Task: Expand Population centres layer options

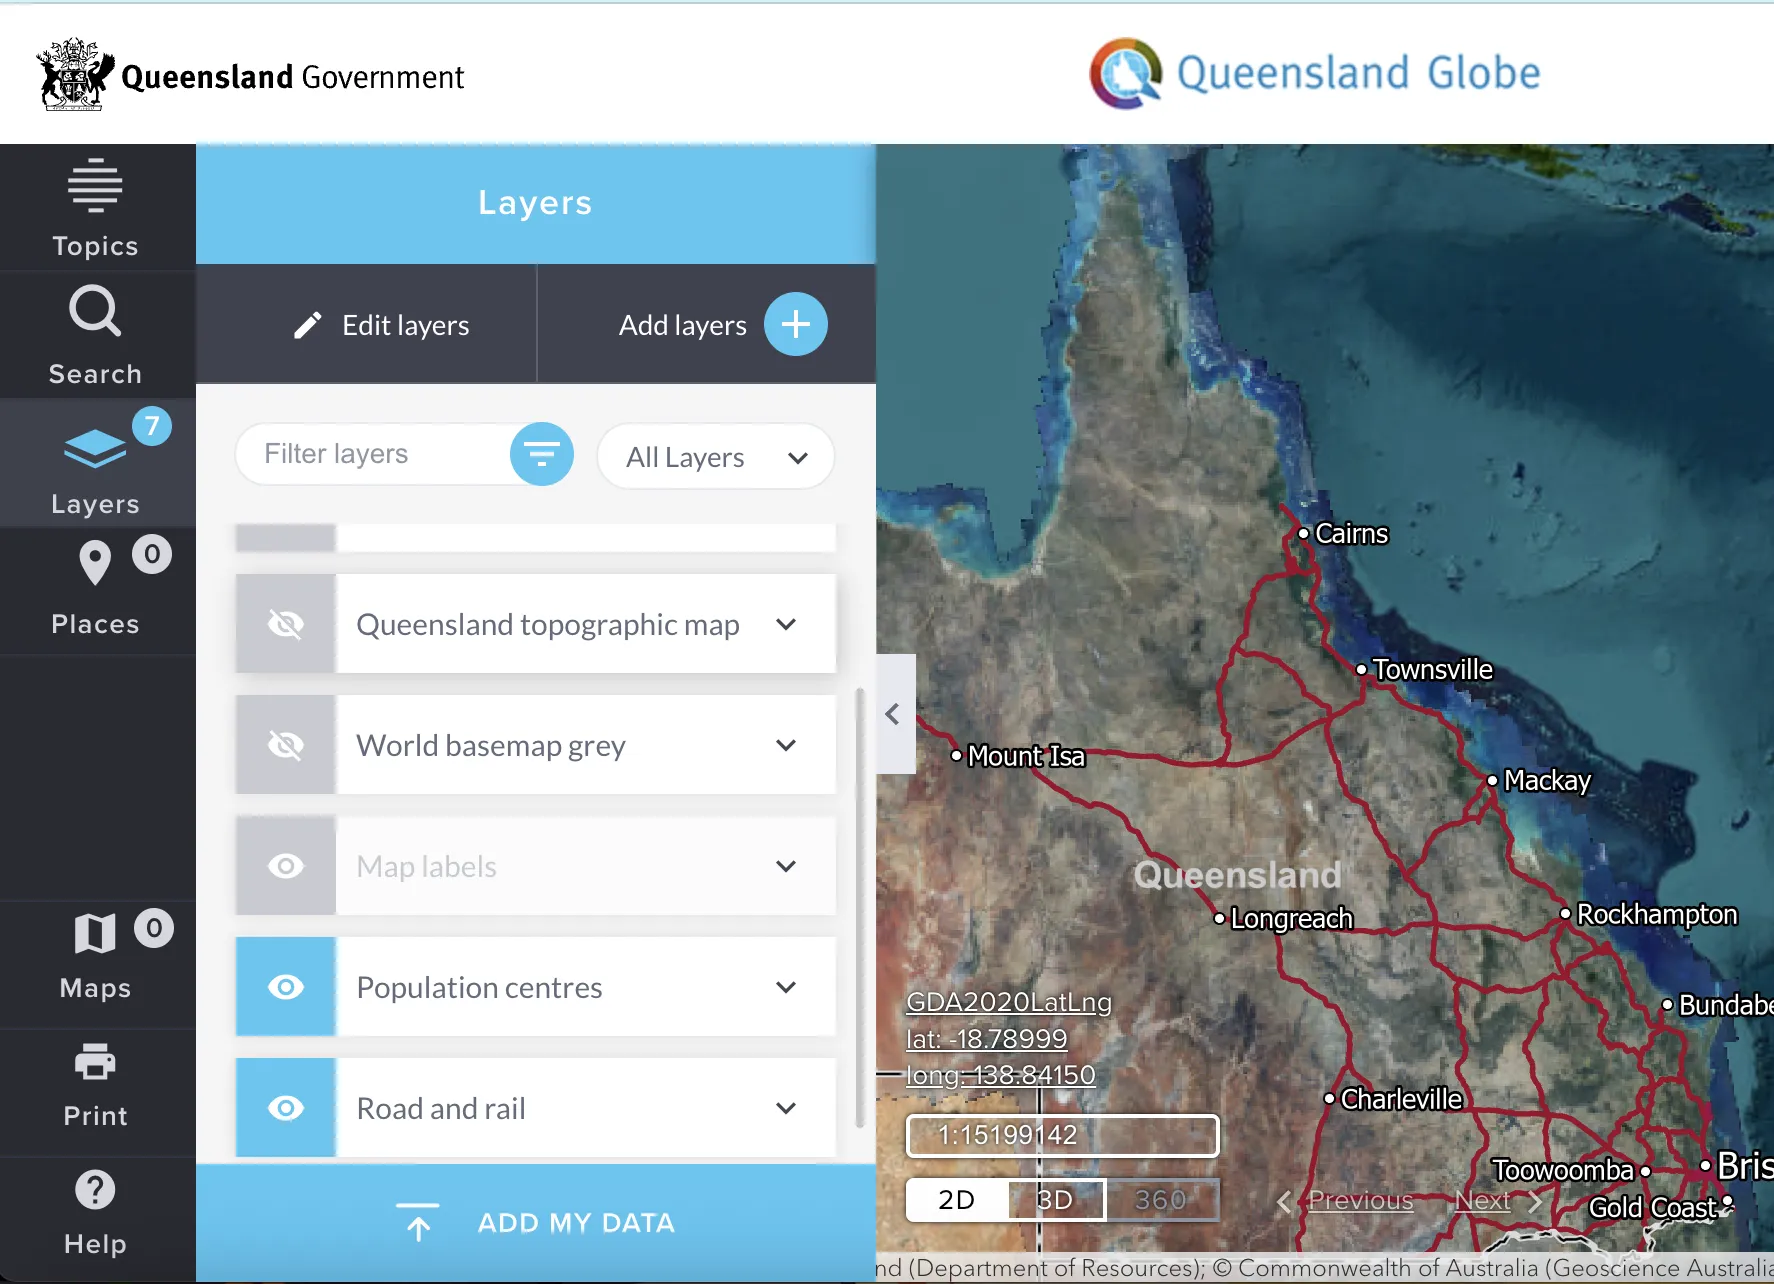Action: click(x=787, y=987)
